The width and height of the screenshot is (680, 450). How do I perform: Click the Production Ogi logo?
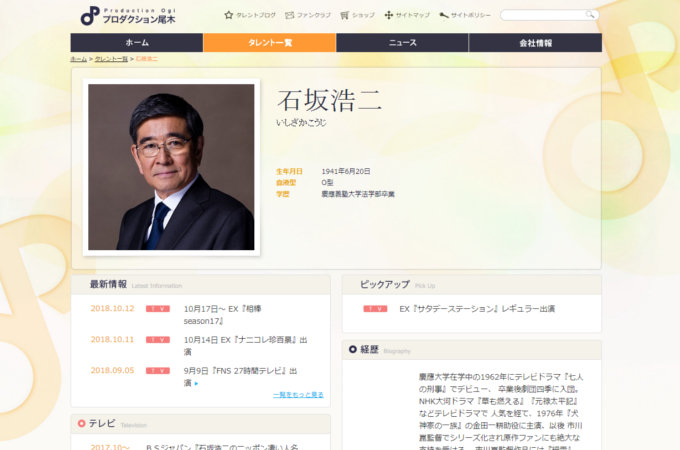[128, 16]
